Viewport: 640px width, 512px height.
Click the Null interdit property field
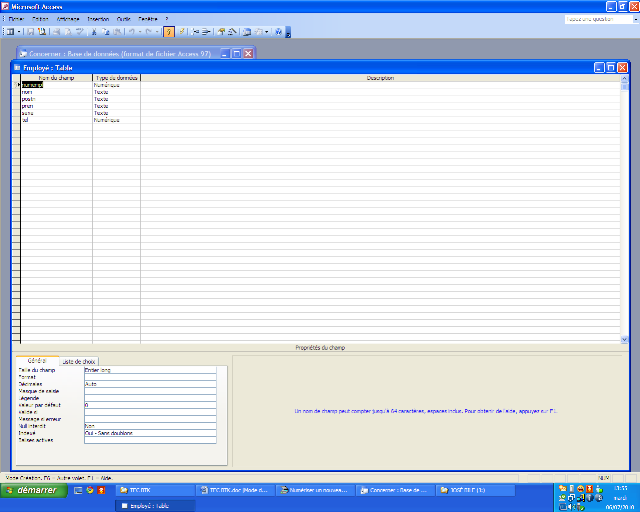[150, 426]
